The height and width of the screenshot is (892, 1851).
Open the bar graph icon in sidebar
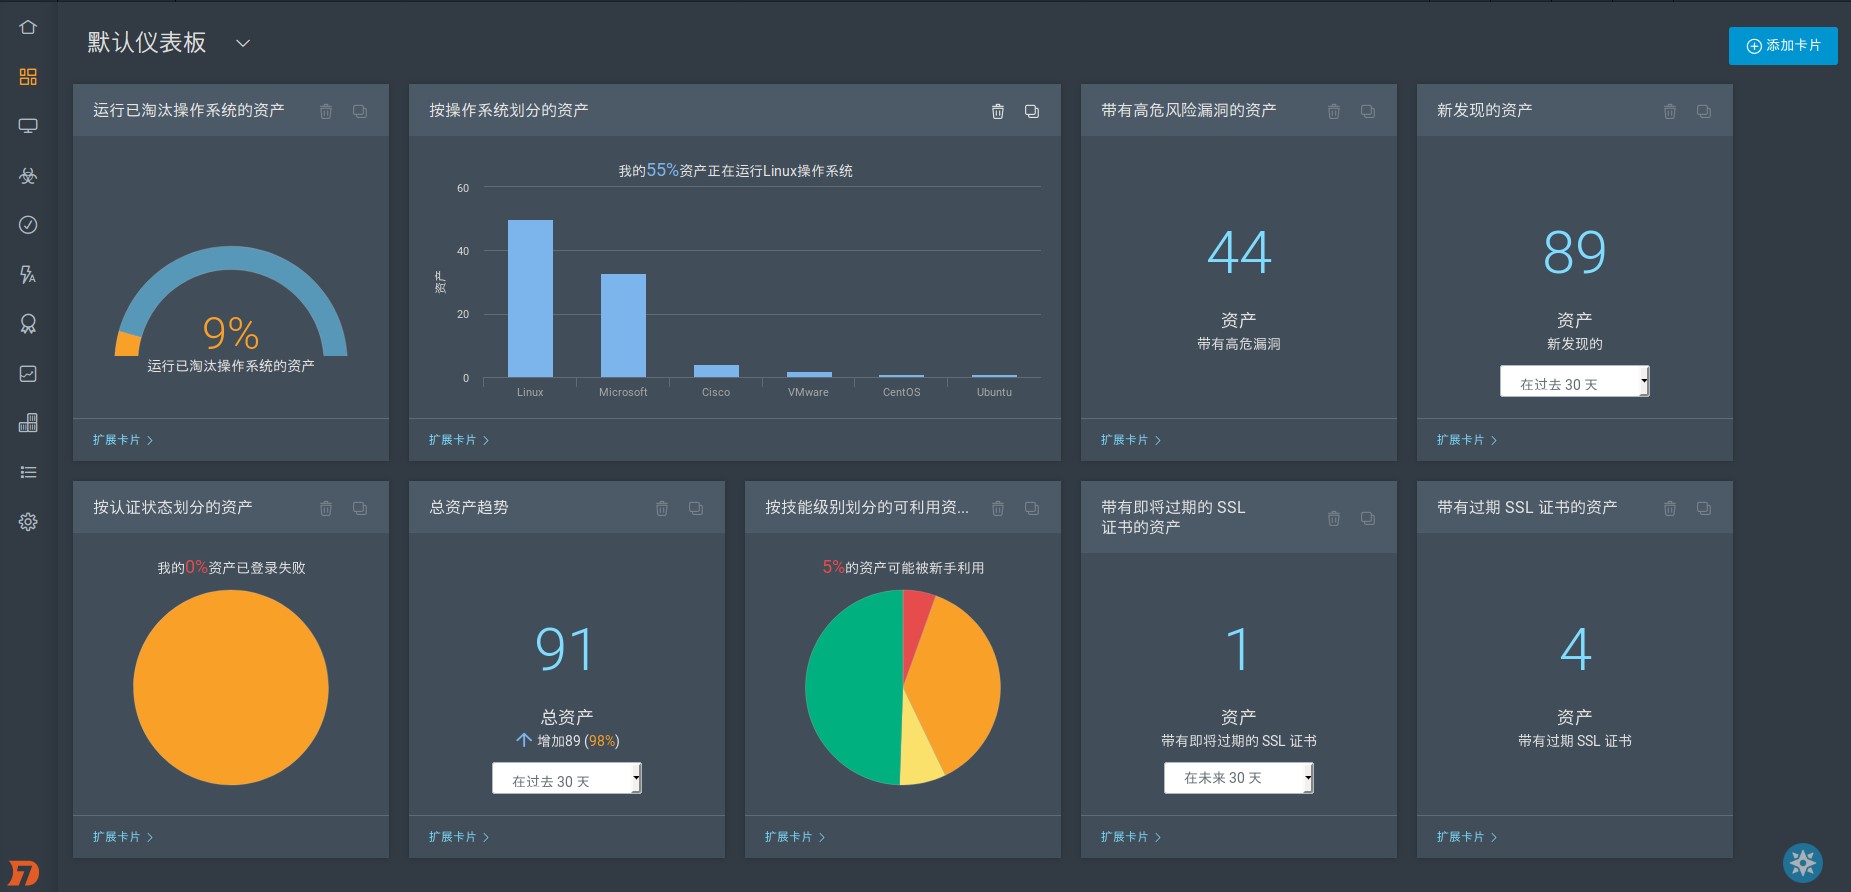tap(28, 423)
